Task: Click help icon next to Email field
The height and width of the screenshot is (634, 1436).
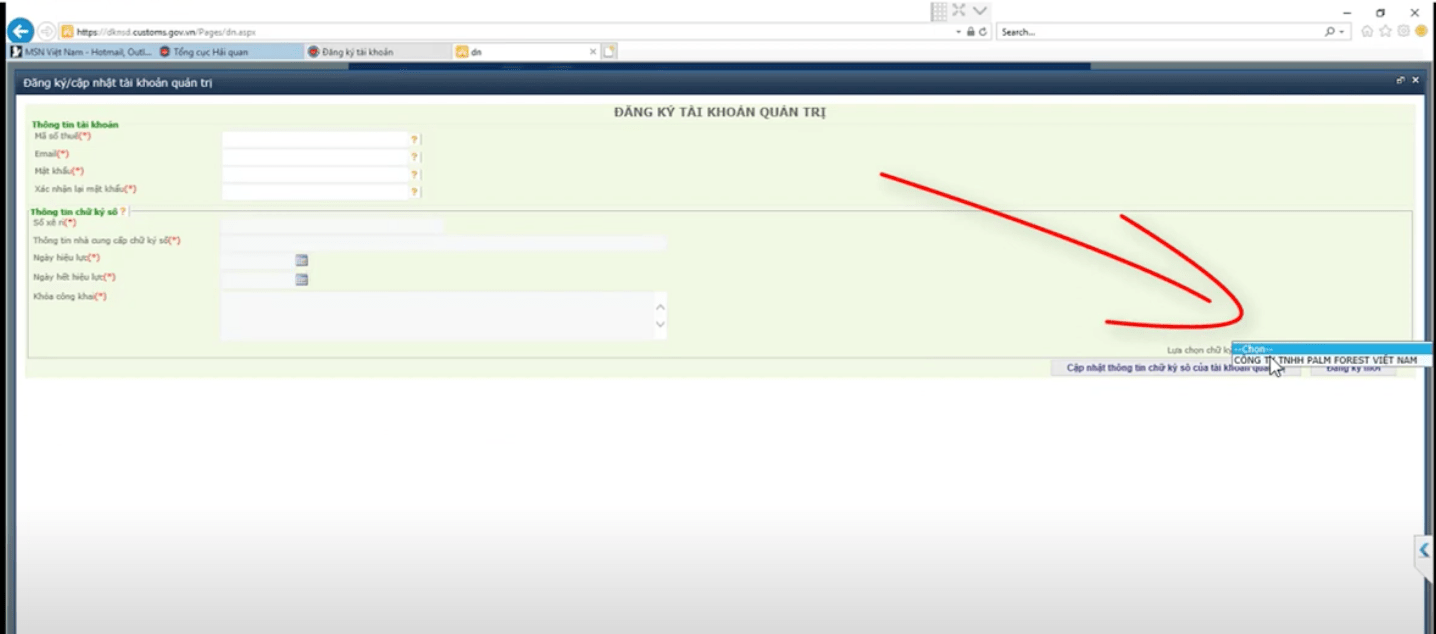Action: 413,157
